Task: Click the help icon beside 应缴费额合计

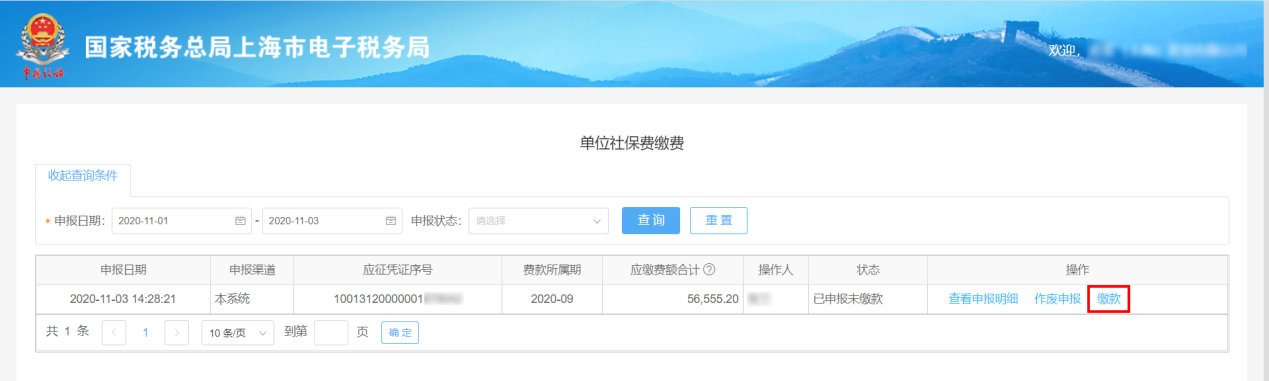Action: click(709, 270)
